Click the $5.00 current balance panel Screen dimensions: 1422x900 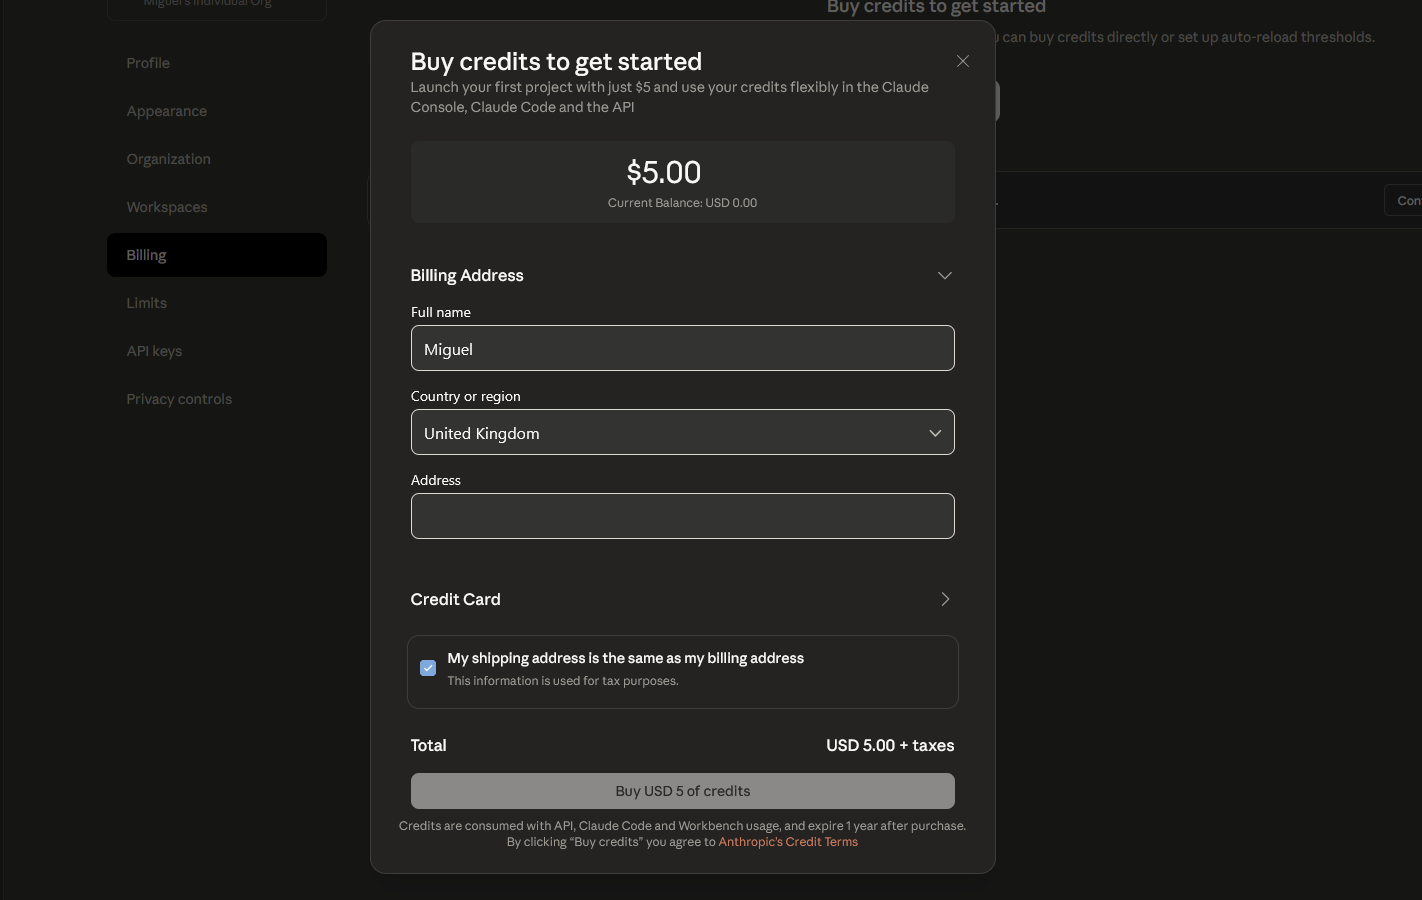tap(683, 182)
